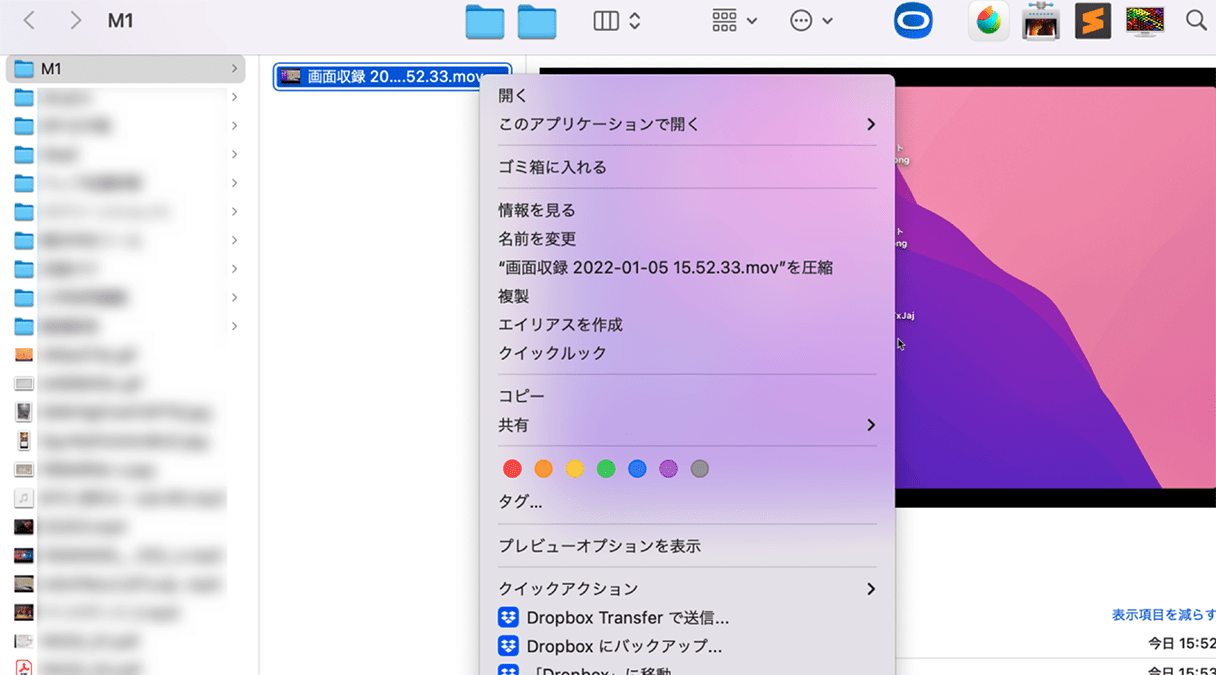1216x675 pixels.
Task: Apply the green color tag
Action: click(x=605, y=468)
